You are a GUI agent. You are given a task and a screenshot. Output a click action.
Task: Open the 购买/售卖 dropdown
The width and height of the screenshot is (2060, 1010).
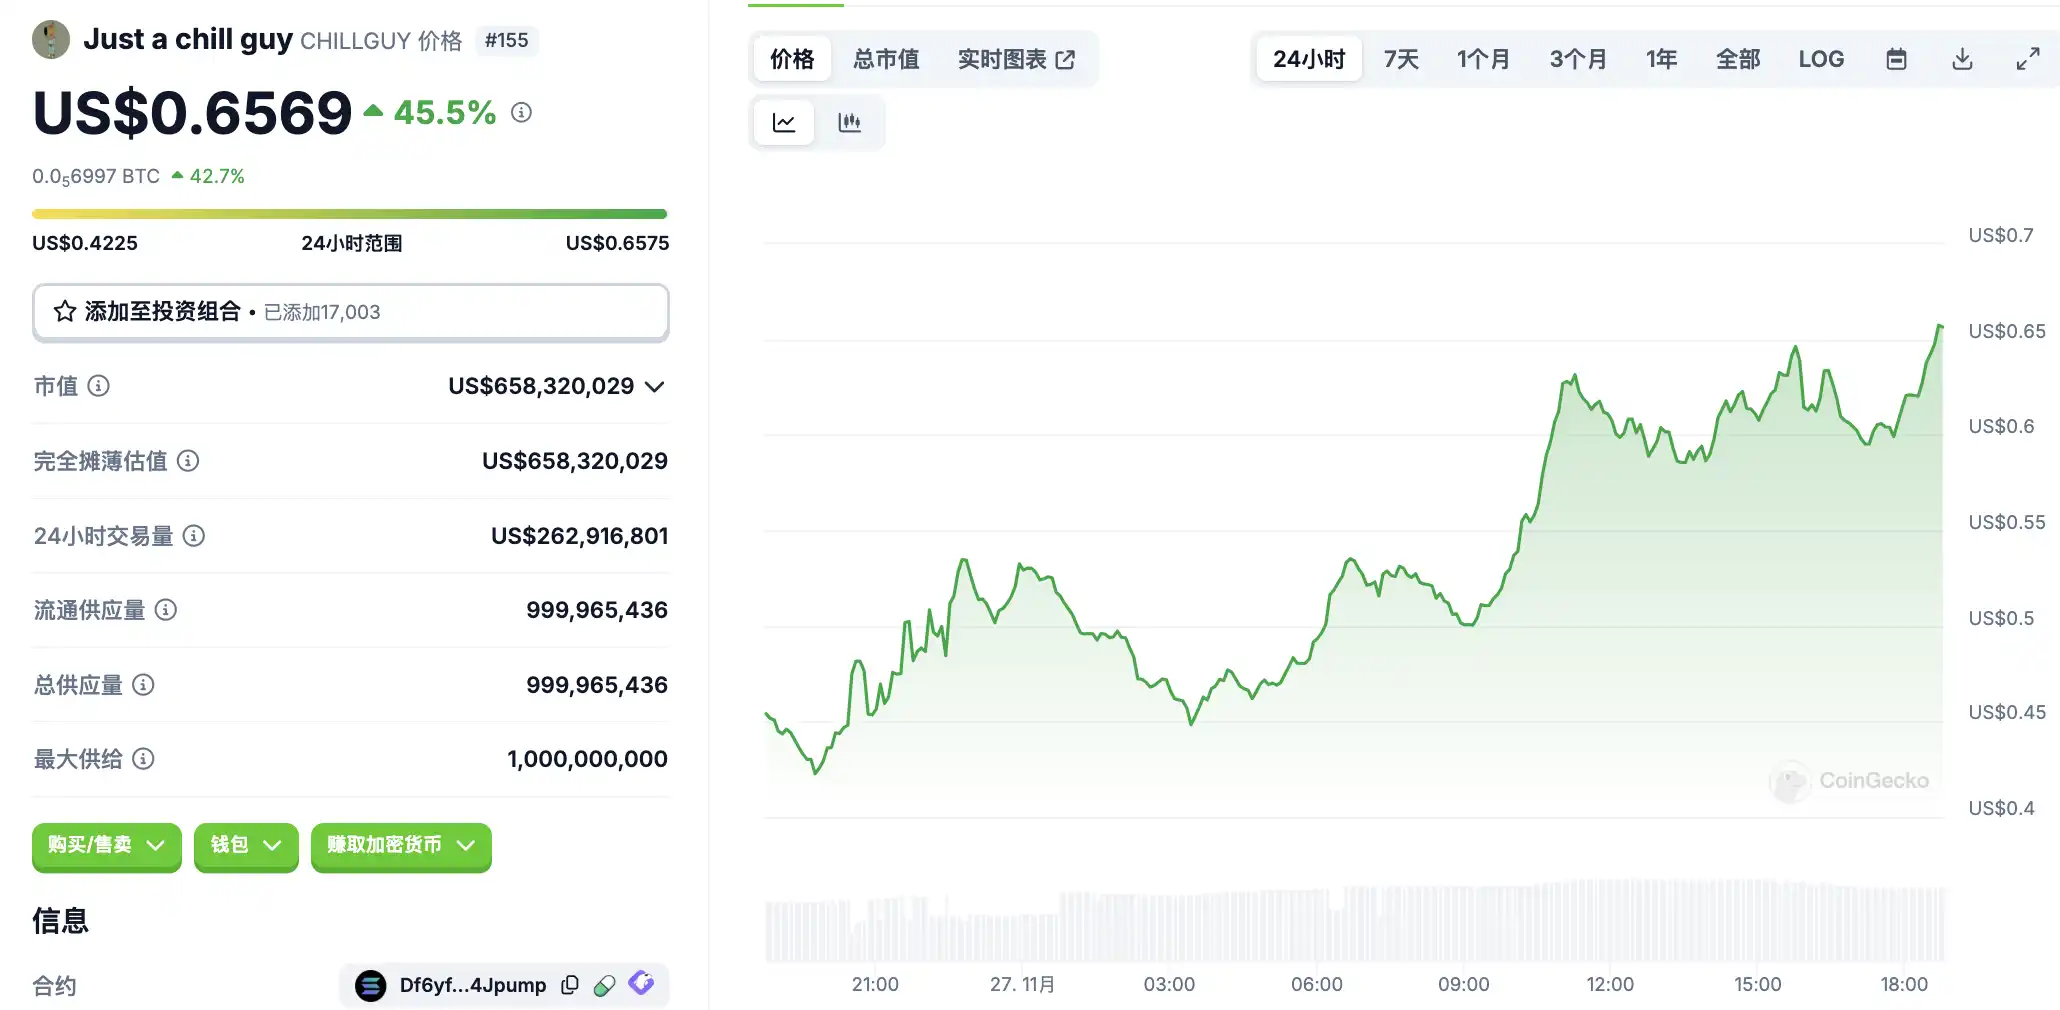click(x=106, y=846)
